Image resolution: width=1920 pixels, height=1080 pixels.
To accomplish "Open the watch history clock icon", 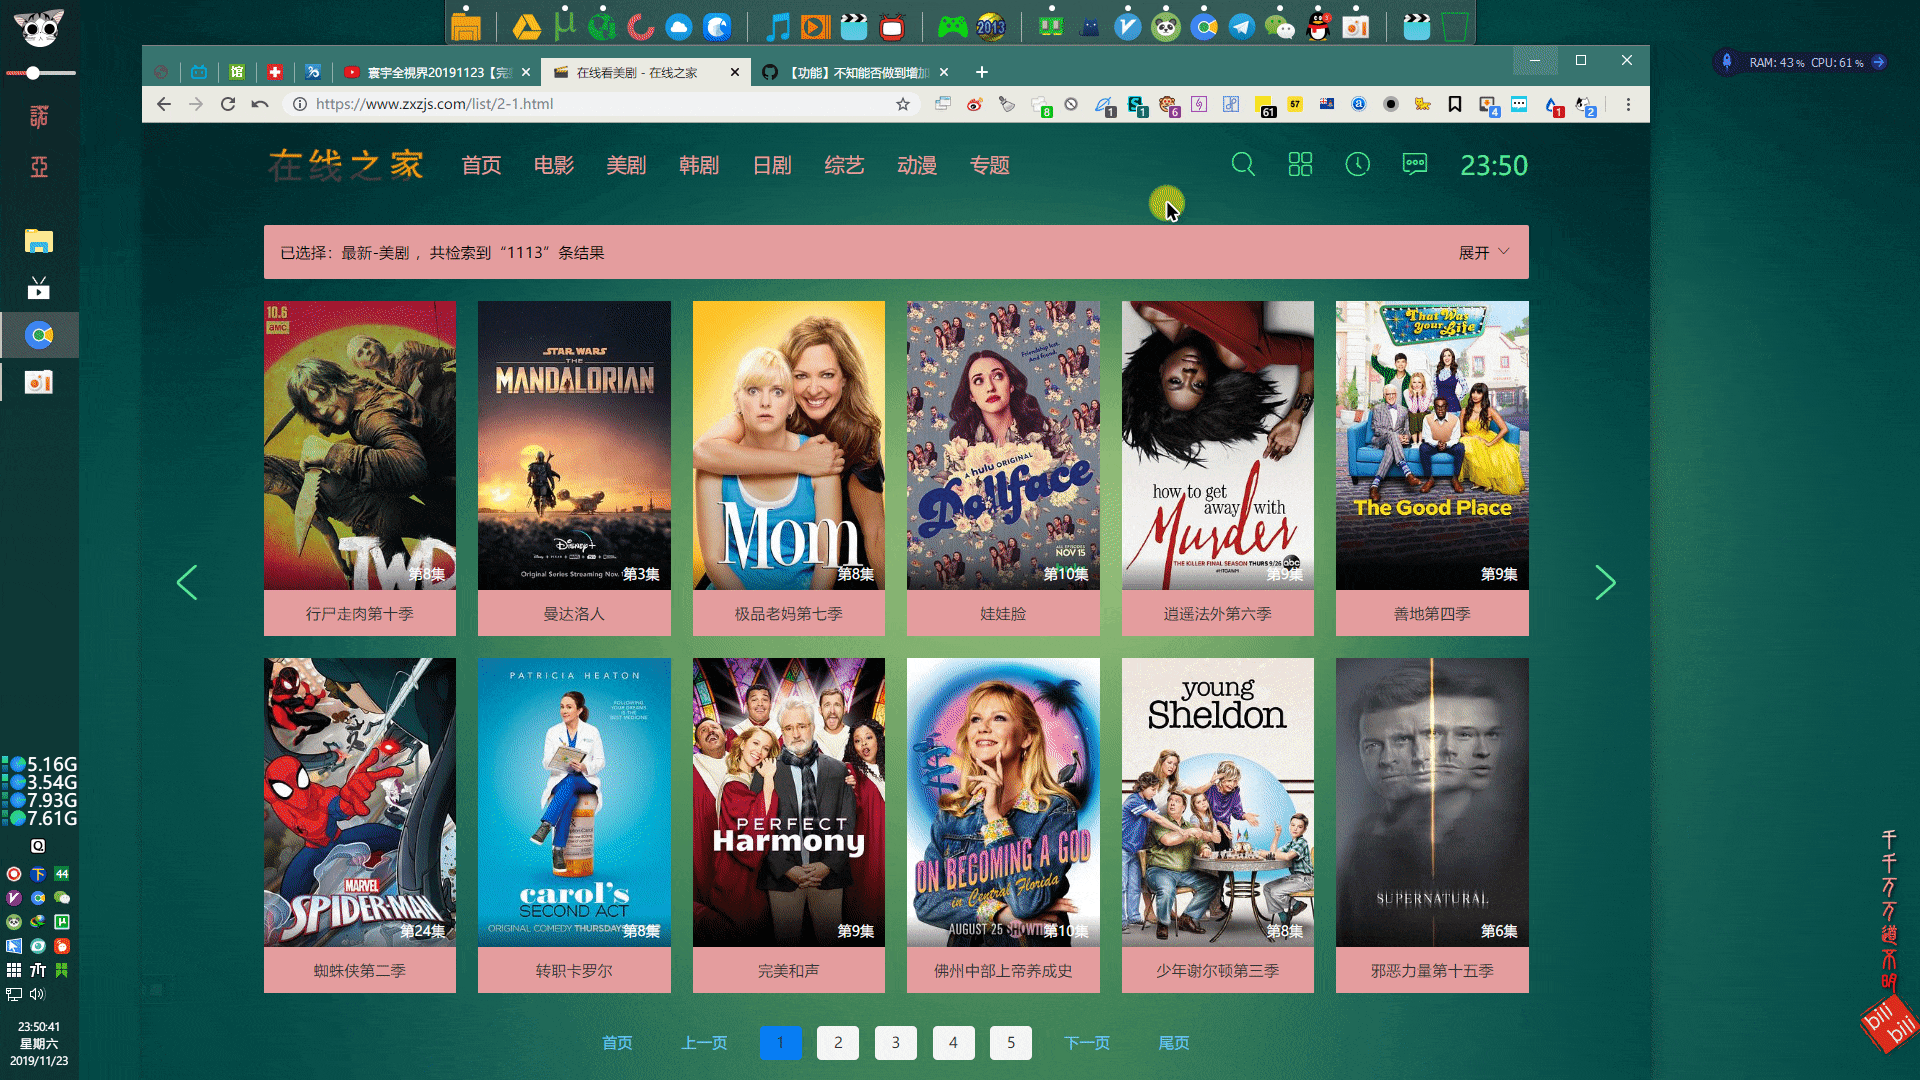I will click(x=1357, y=165).
